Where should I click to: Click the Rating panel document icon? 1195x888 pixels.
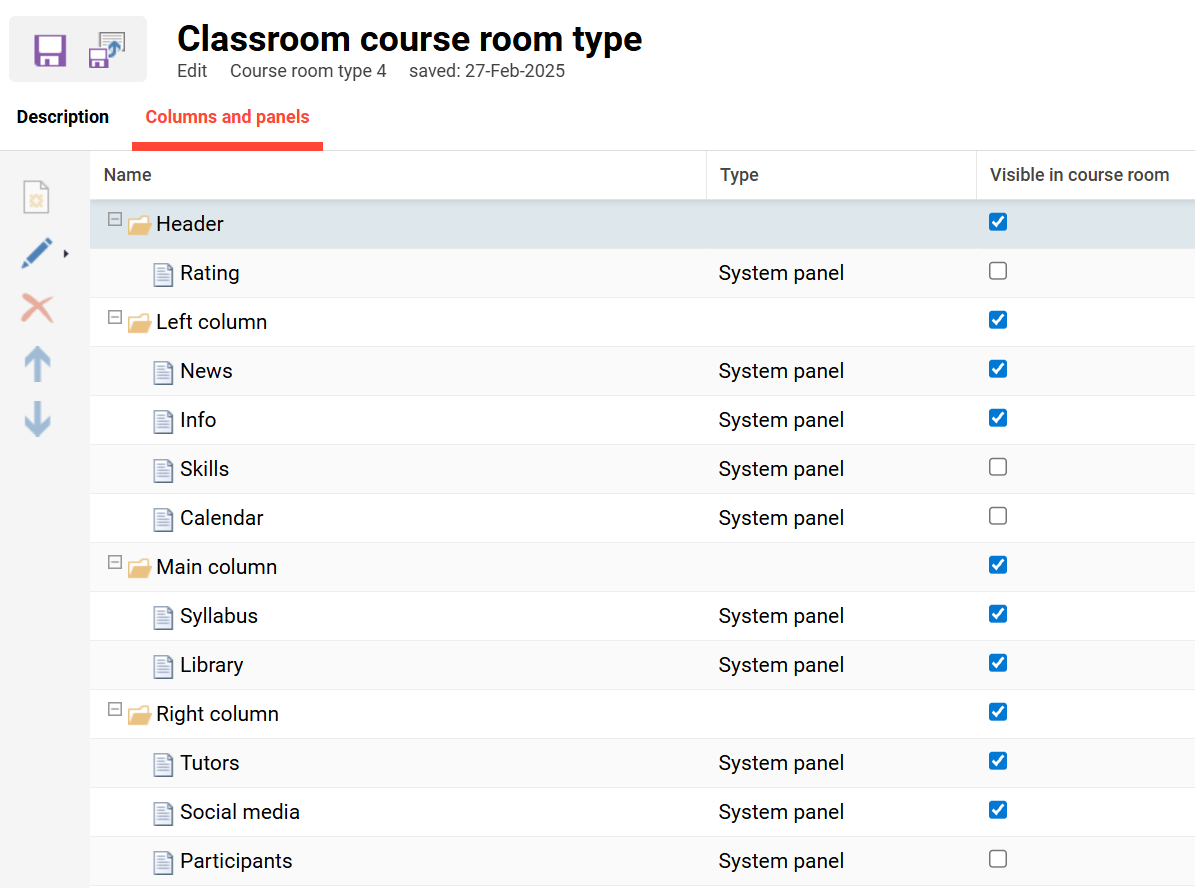(x=163, y=272)
